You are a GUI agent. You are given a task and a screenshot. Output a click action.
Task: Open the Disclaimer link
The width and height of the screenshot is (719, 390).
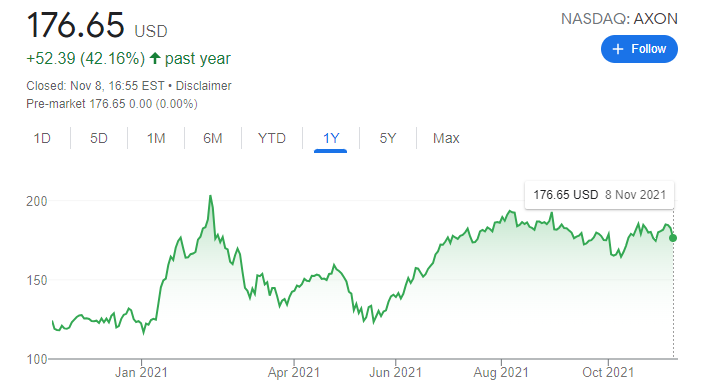[204, 86]
